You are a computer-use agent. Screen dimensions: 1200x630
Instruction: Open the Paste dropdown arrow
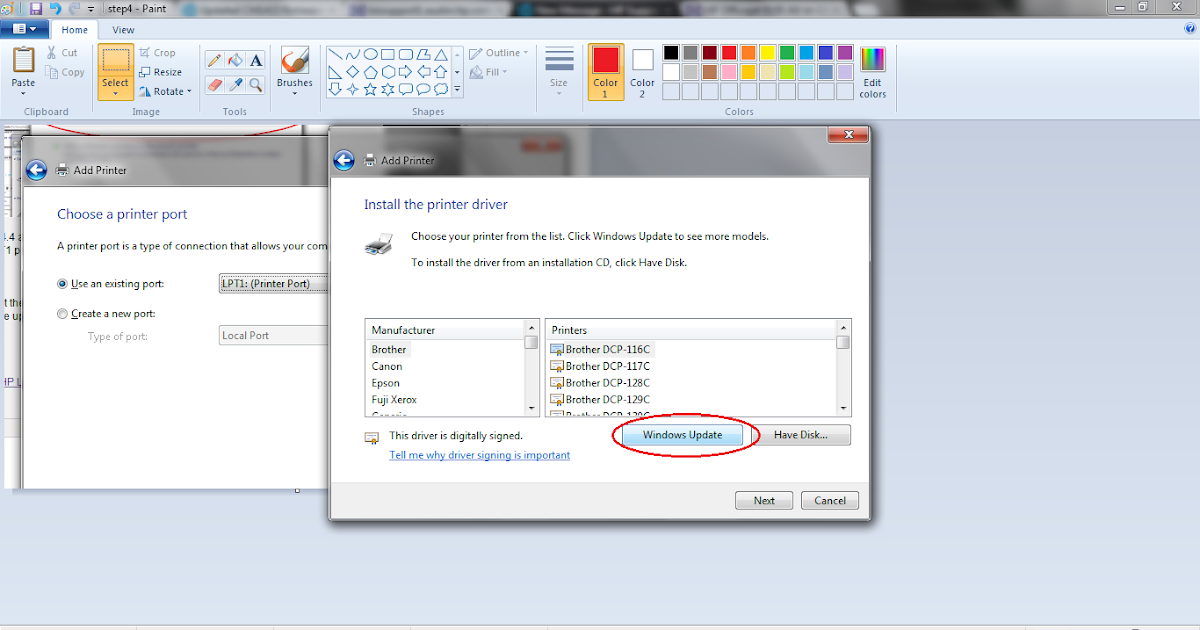coord(23,93)
